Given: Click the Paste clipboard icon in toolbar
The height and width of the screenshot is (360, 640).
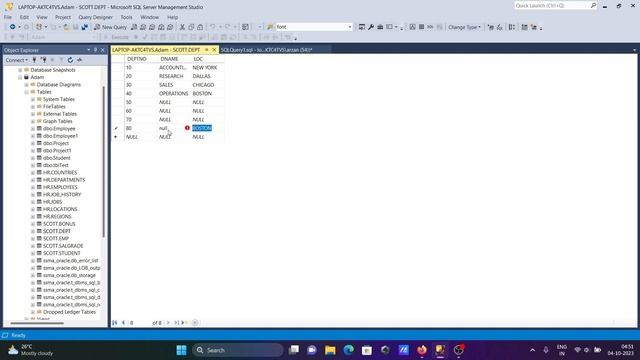Looking at the screenshot, I should 200,27.
